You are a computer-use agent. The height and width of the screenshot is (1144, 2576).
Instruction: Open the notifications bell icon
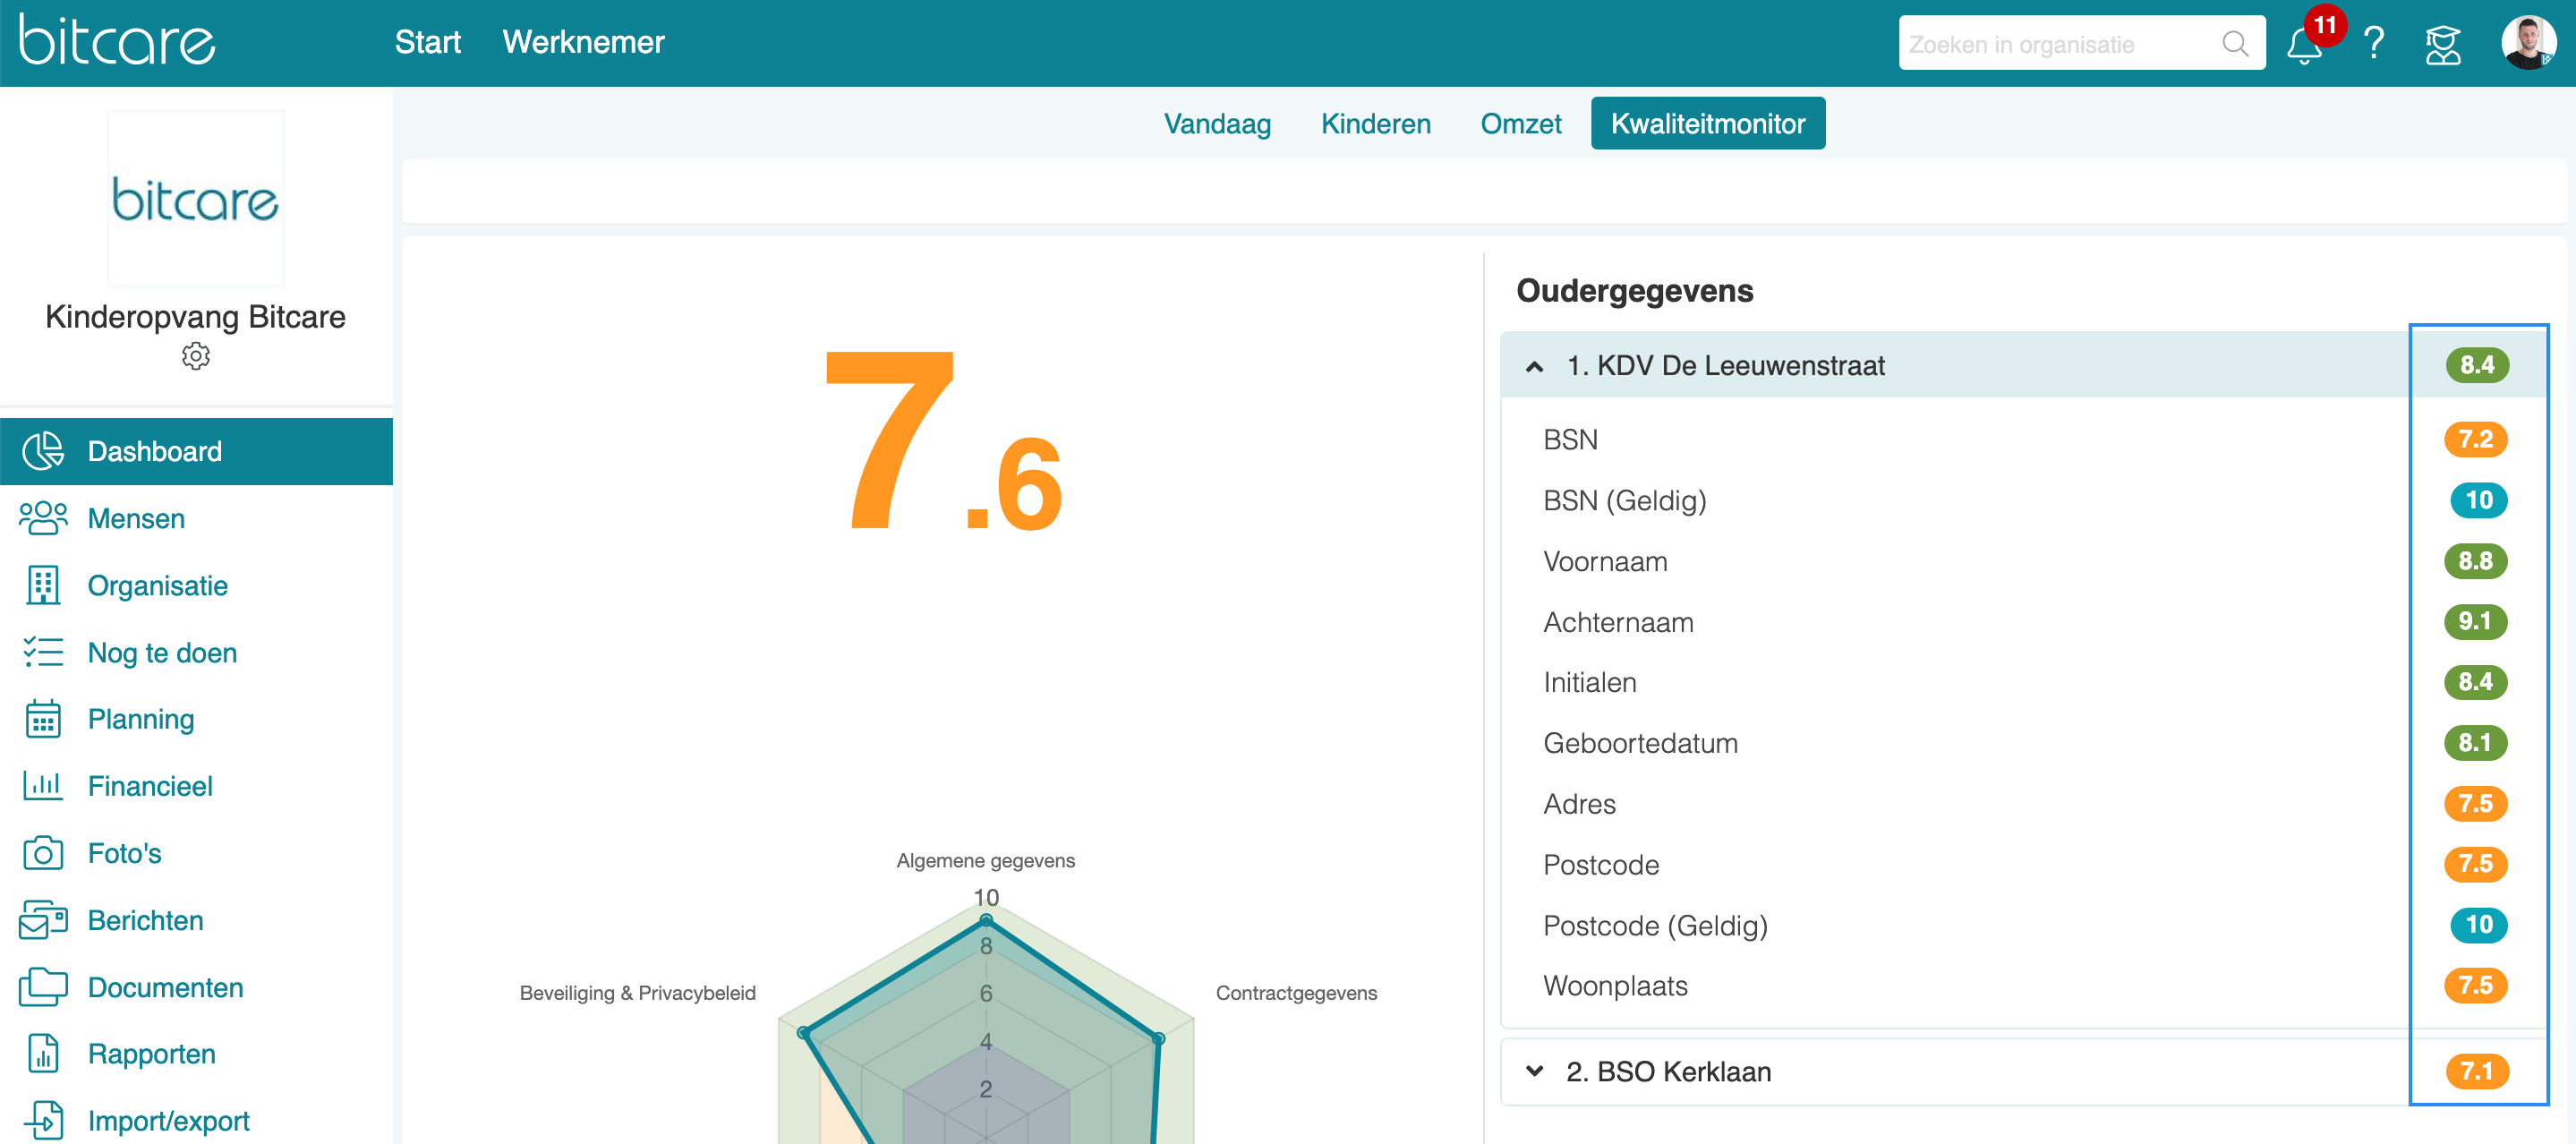2303,45
